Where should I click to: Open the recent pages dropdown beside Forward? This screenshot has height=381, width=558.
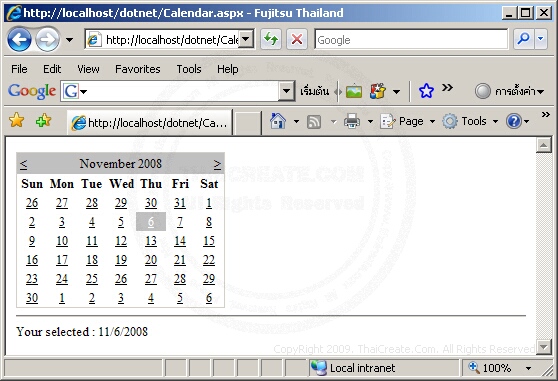click(69, 40)
